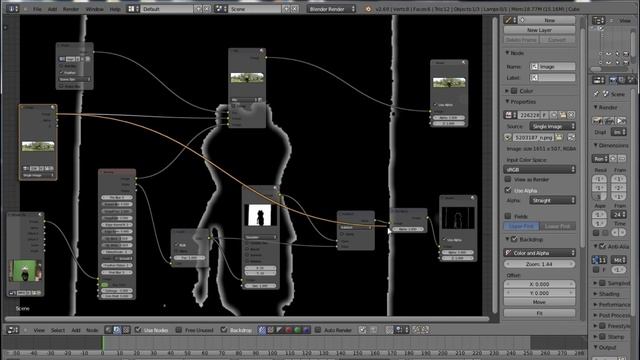640x360 pixels.
Task: Click the Play rendered animation icon
Action: coord(621,121)
